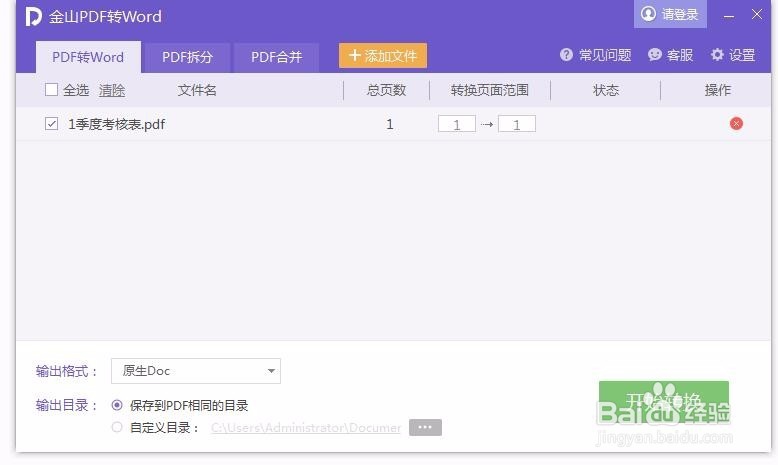Click the 转换页面范围 column header

click(x=490, y=90)
